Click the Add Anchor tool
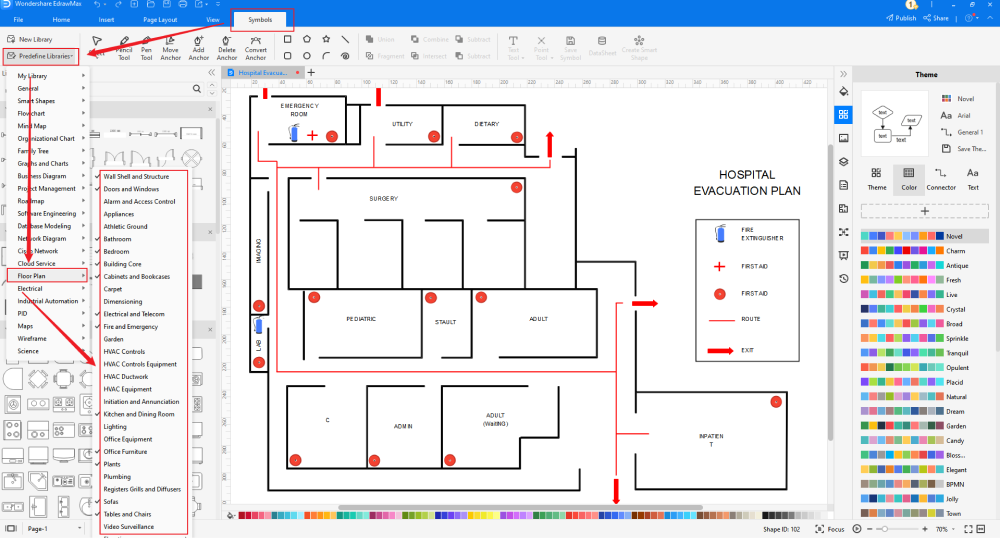1000x538 pixels. pos(198,48)
